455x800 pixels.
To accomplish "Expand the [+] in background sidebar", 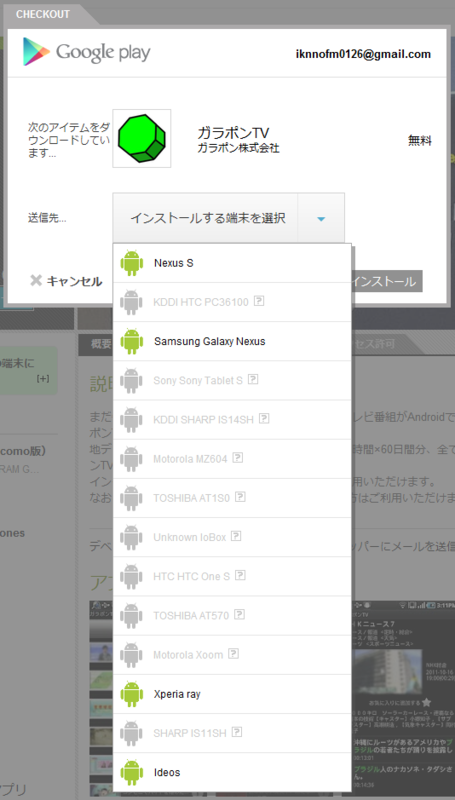I will (x=43, y=379).
